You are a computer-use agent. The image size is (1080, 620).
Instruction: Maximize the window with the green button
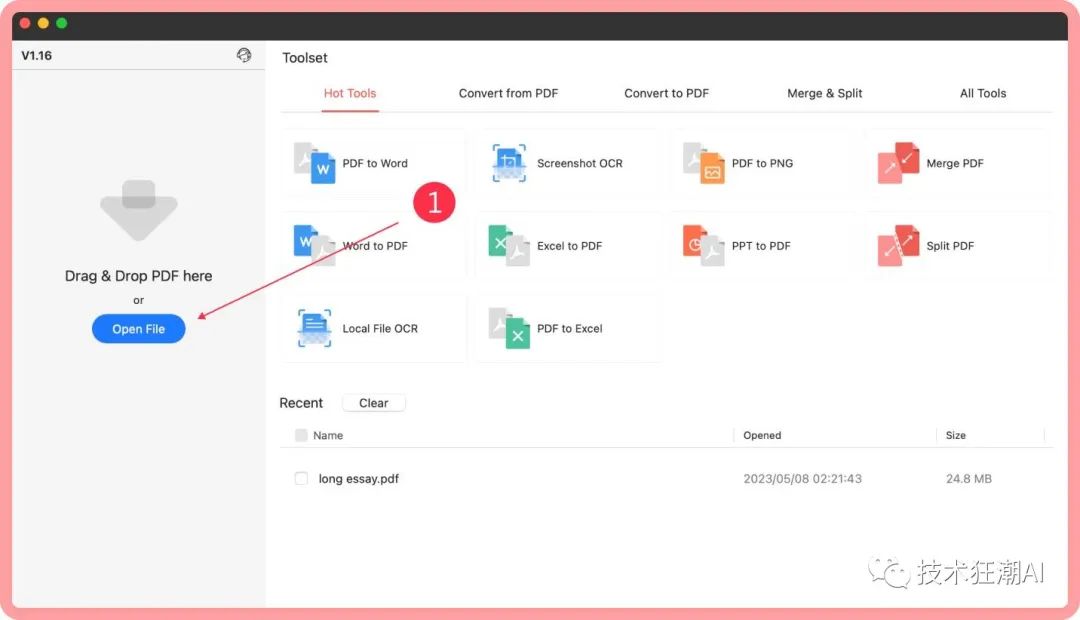(x=61, y=23)
